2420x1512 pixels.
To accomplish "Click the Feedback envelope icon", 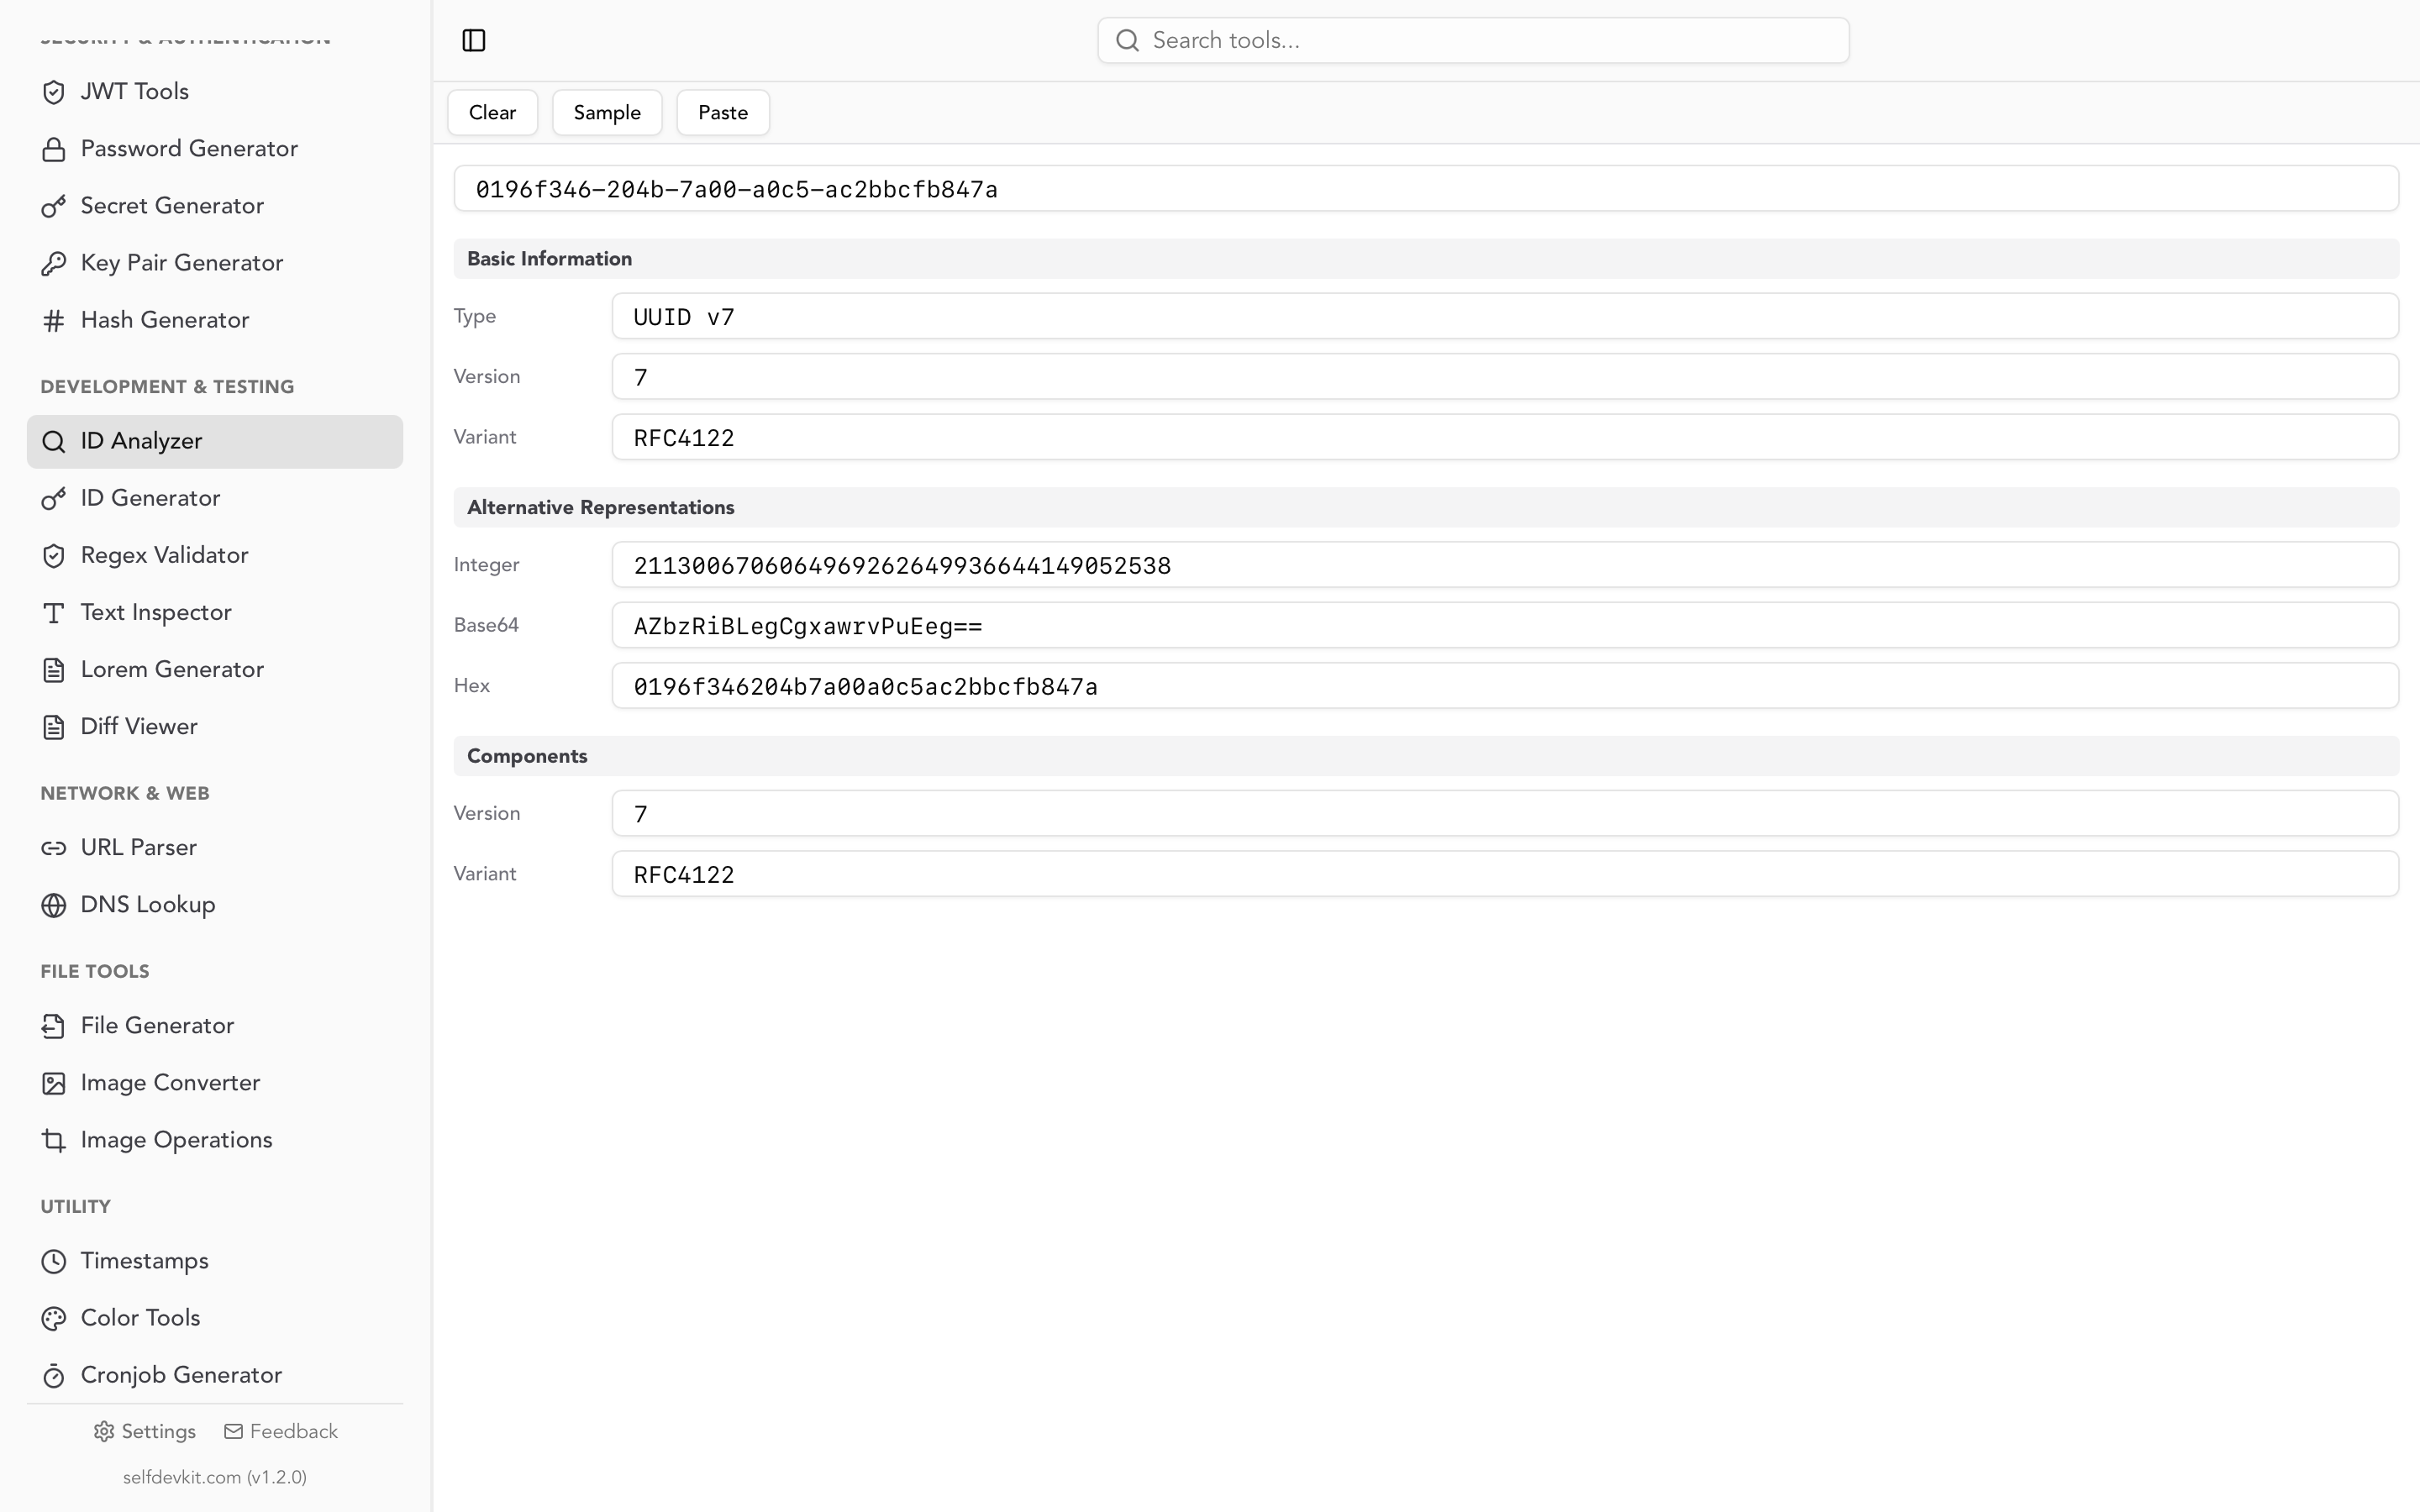I will click(x=233, y=1431).
